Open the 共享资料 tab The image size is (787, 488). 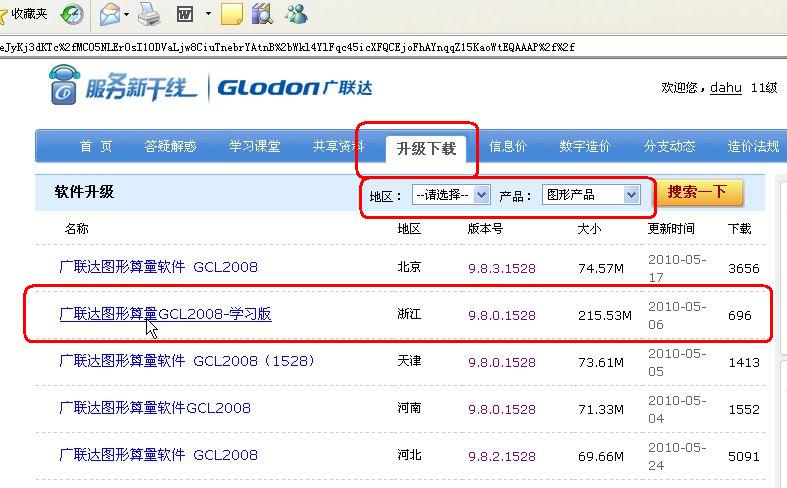click(x=338, y=147)
